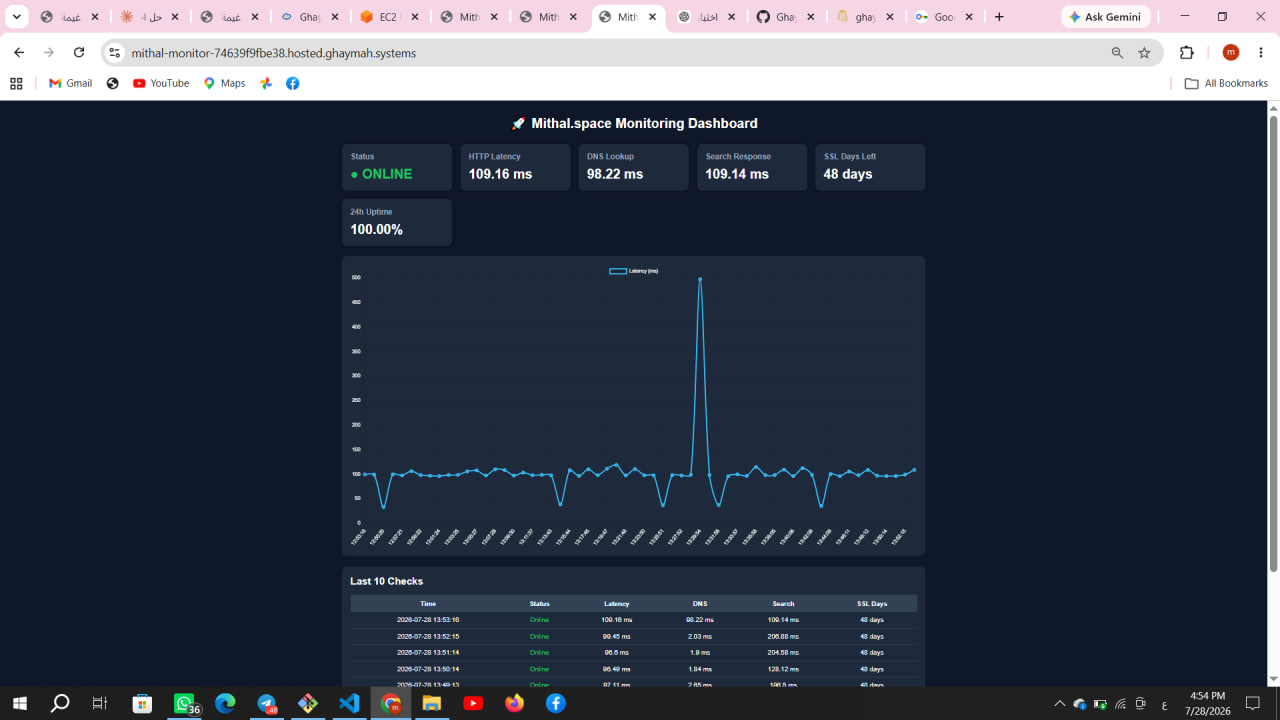The height and width of the screenshot is (720, 1280).
Task: Click the HTTP Latency 109.16 ms card
Action: tap(515, 167)
